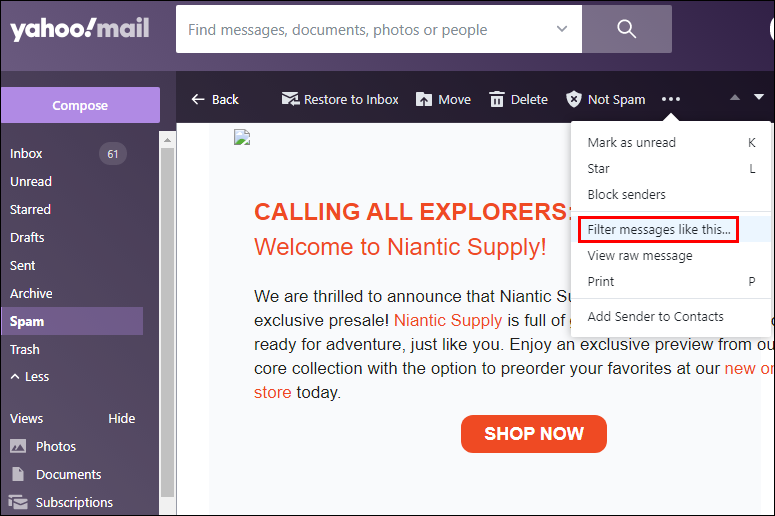Open the Sent folder
Screen dimensions: 775x516
coord(23,265)
